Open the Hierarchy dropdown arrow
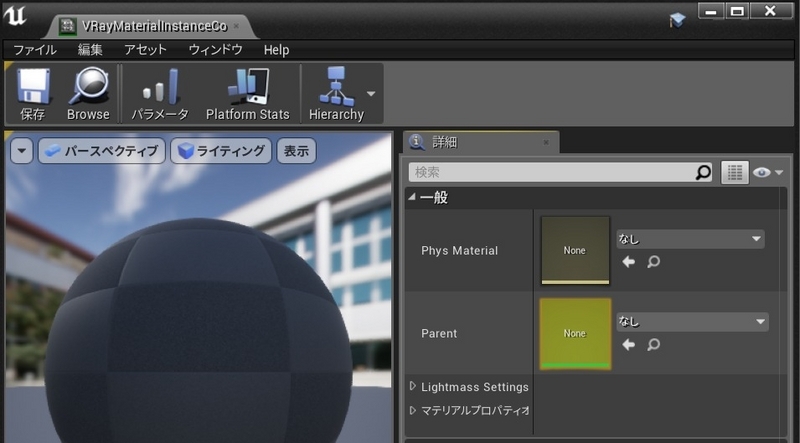 click(371, 94)
